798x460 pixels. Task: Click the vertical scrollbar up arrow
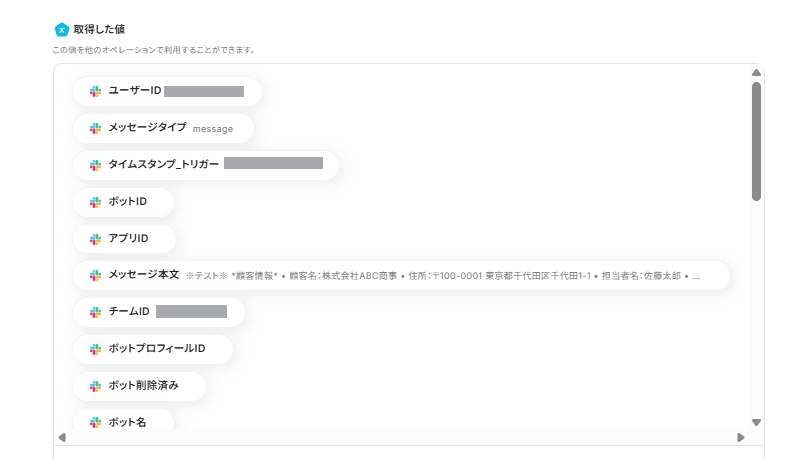coord(756,73)
